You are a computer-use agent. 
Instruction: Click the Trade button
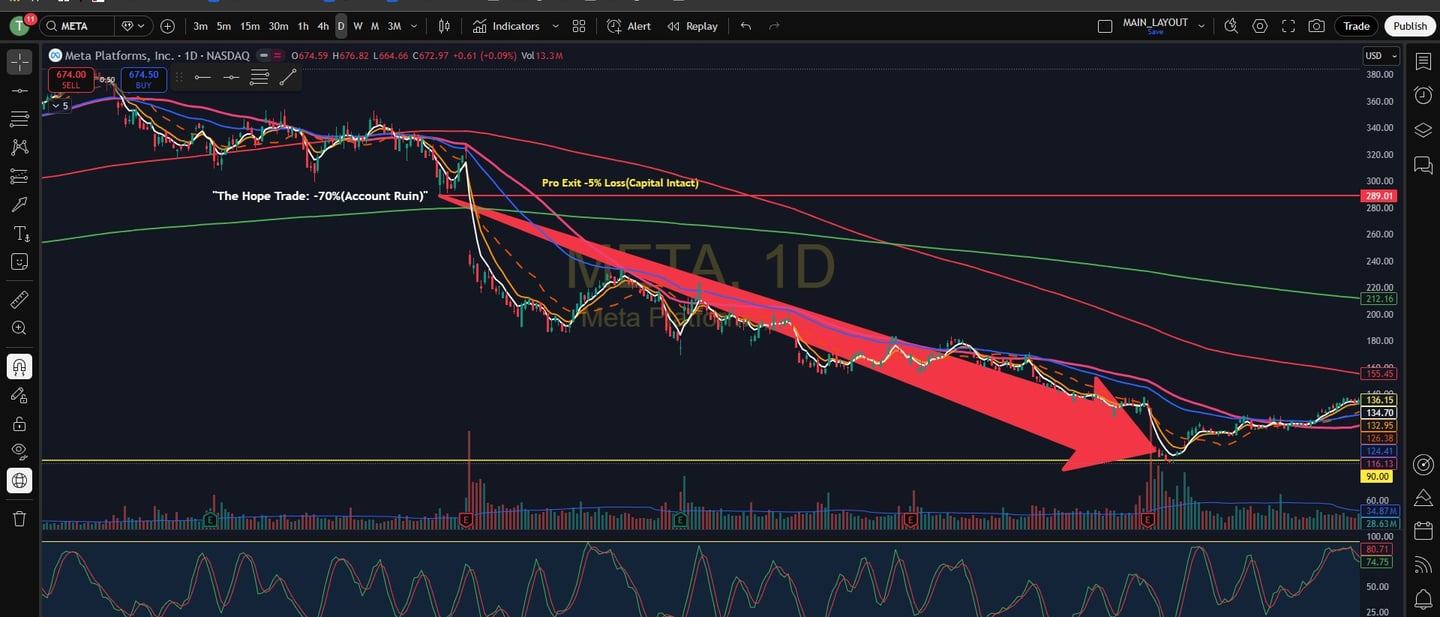point(1356,26)
